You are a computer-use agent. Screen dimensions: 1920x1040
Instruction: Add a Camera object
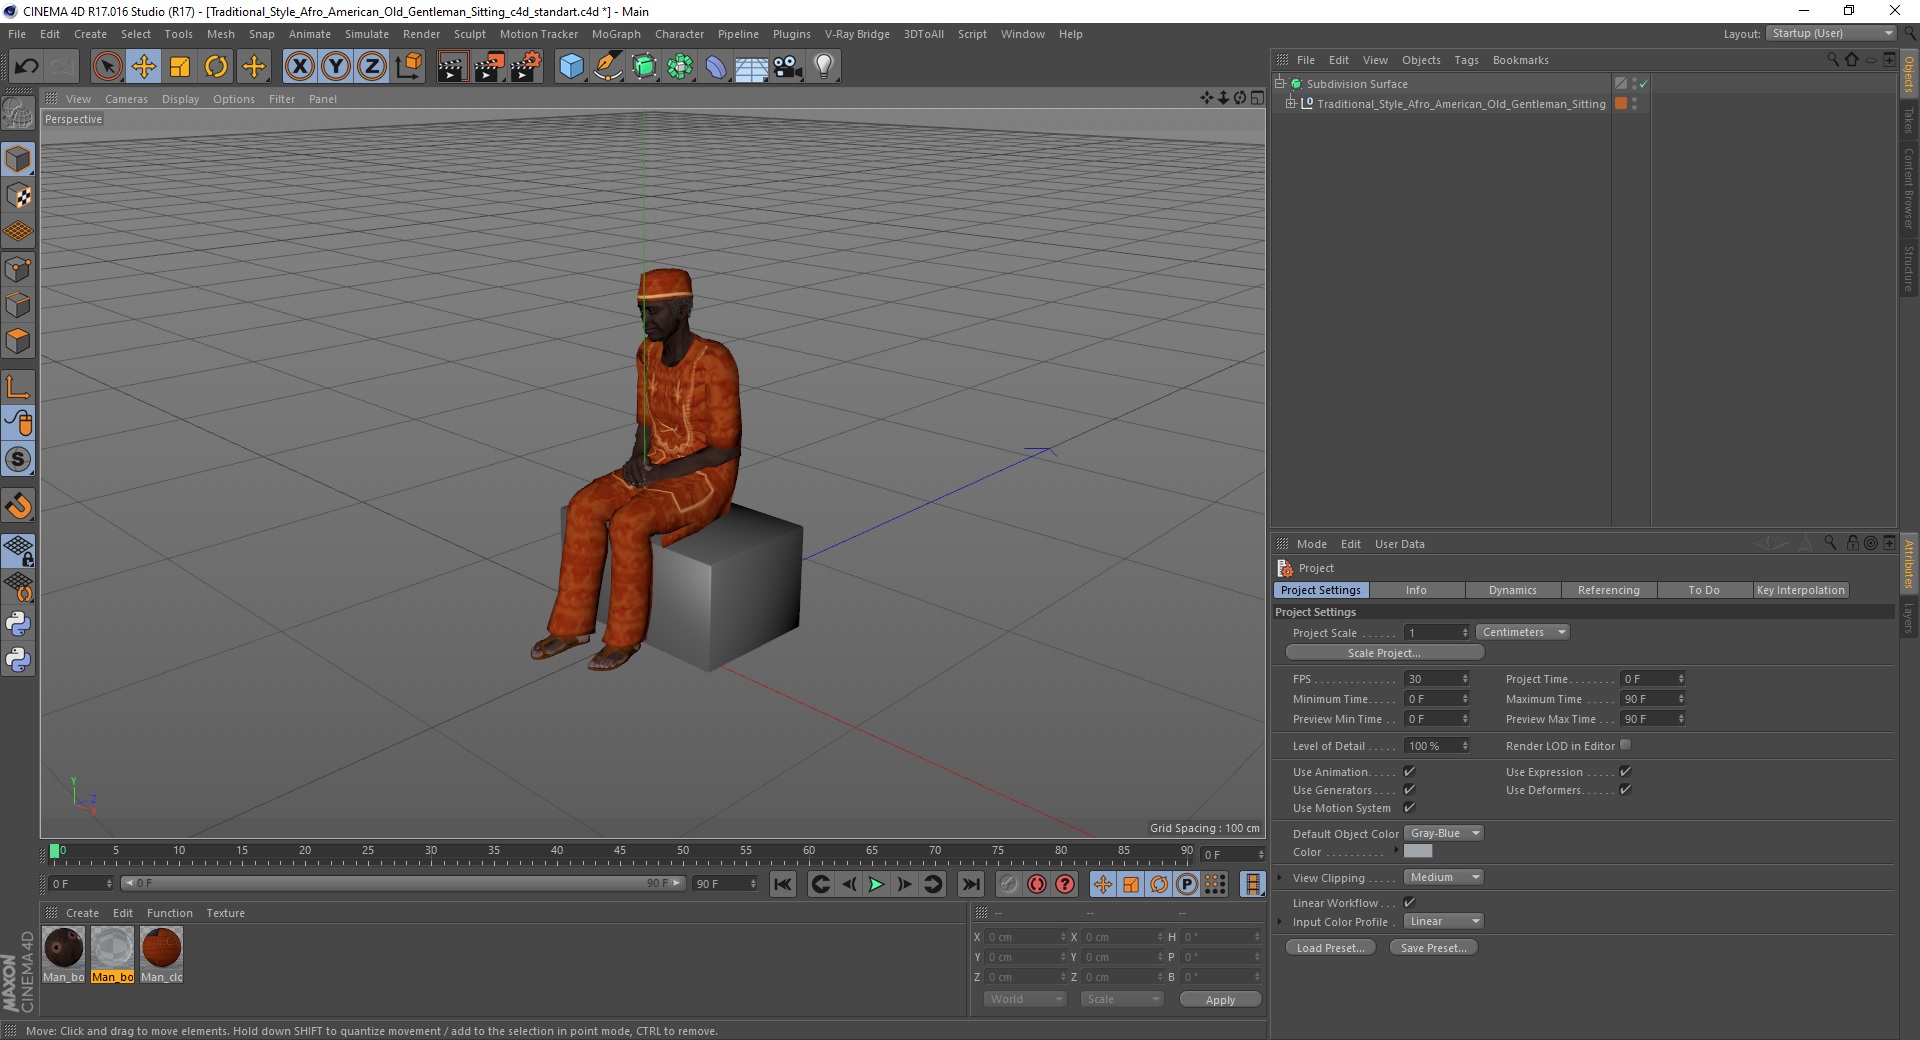tap(788, 67)
